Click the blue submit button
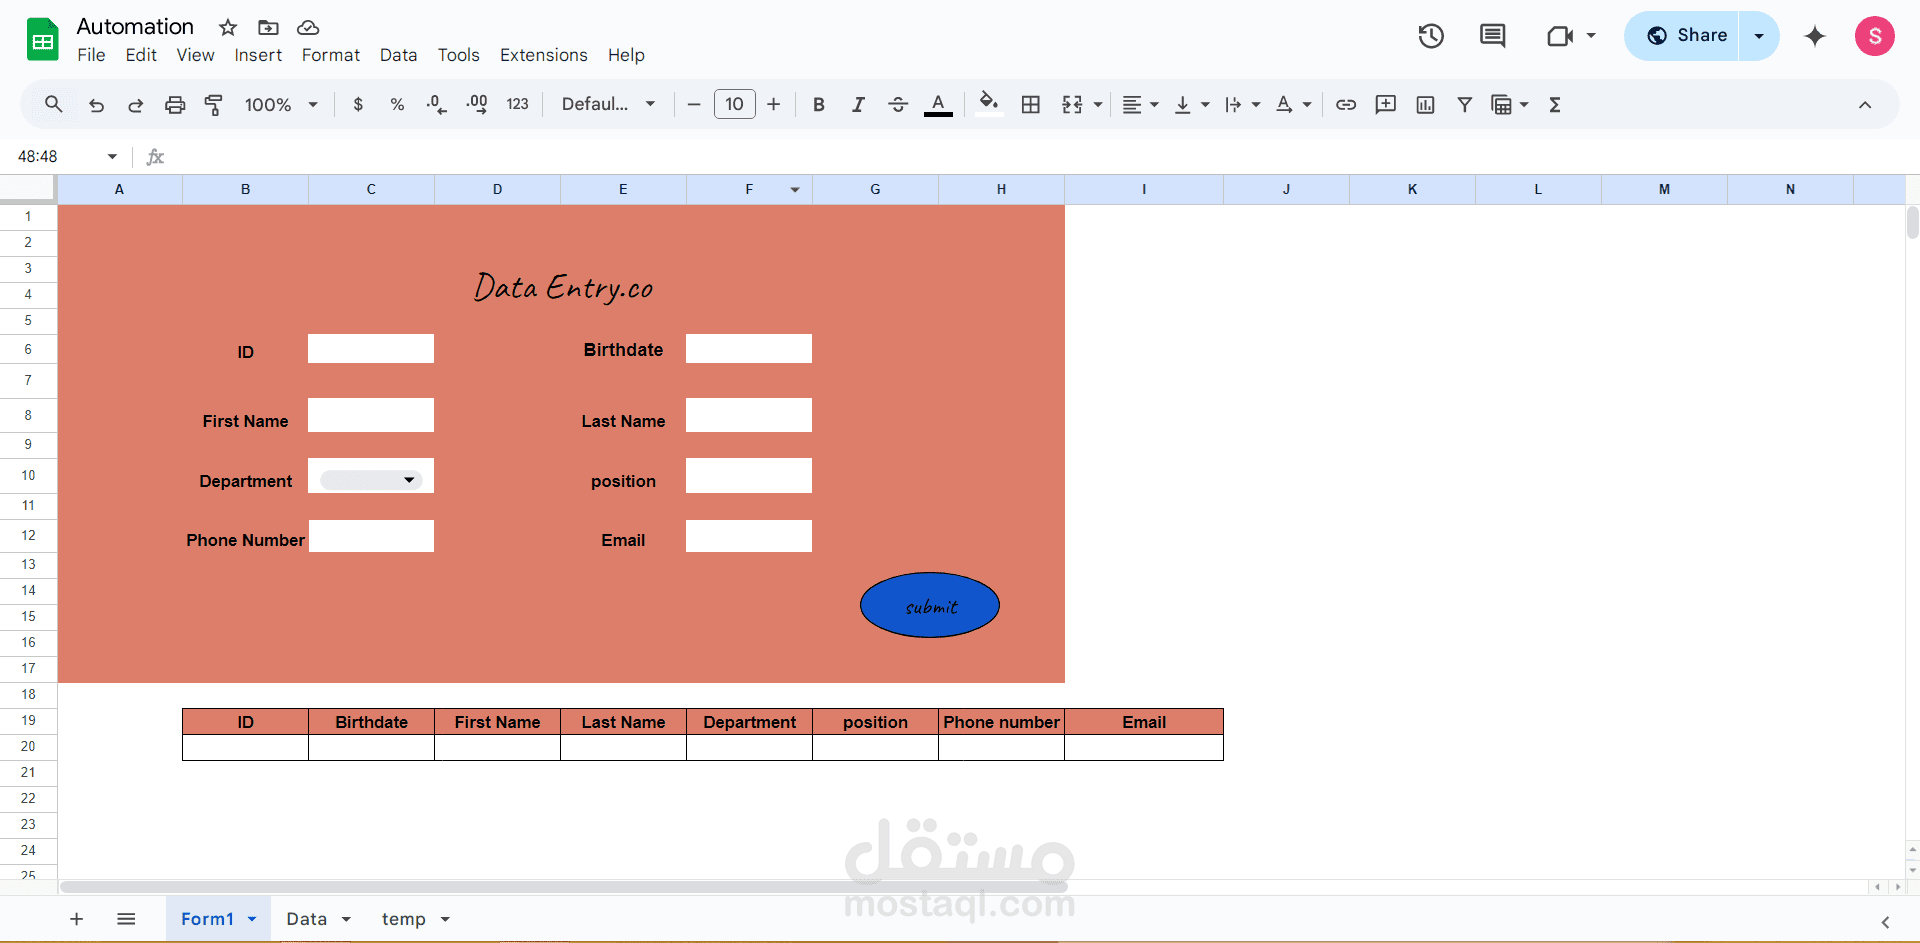The image size is (1920, 943). click(930, 605)
